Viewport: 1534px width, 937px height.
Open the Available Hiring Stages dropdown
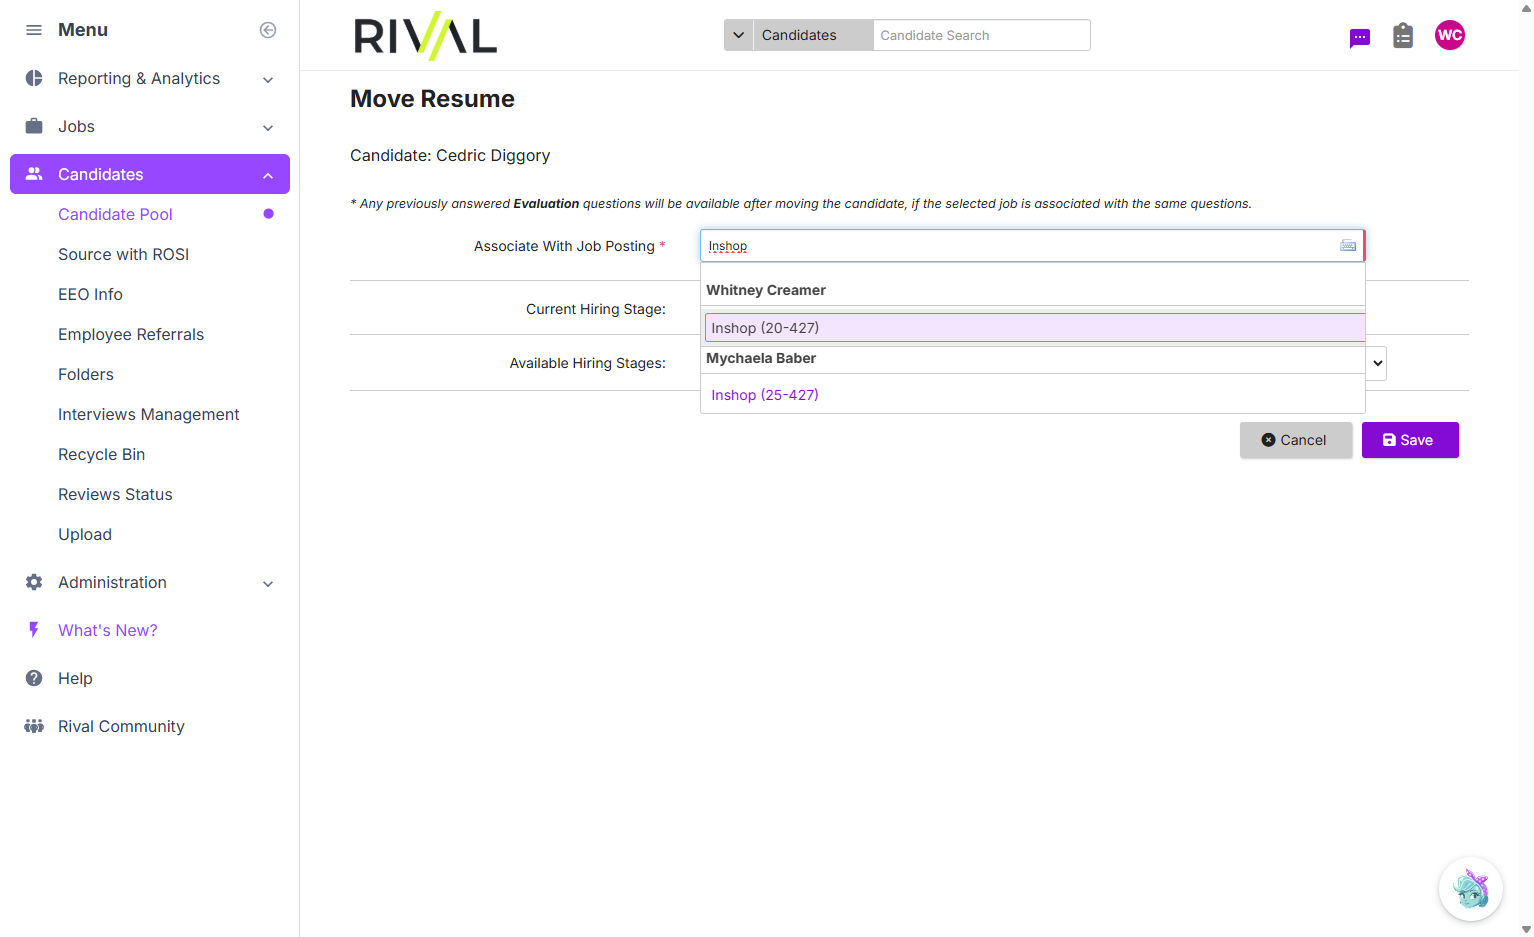1377,363
